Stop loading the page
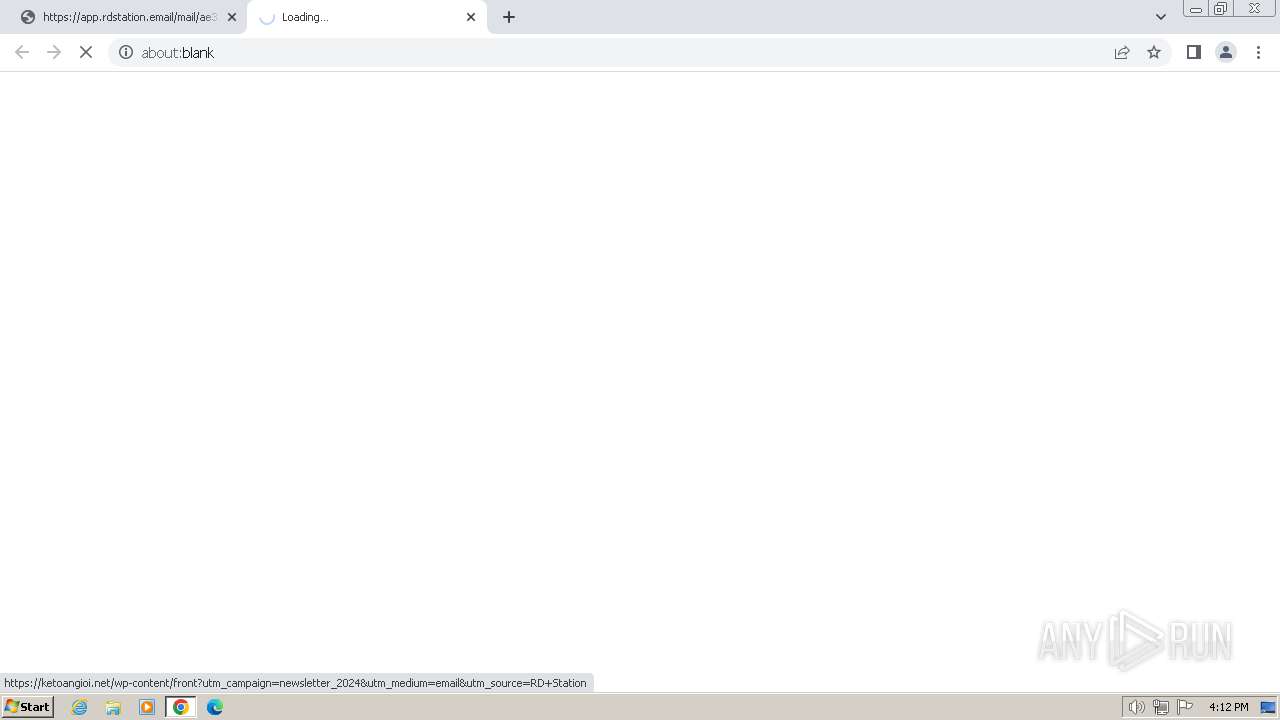This screenshot has height=720, width=1280. click(x=86, y=52)
